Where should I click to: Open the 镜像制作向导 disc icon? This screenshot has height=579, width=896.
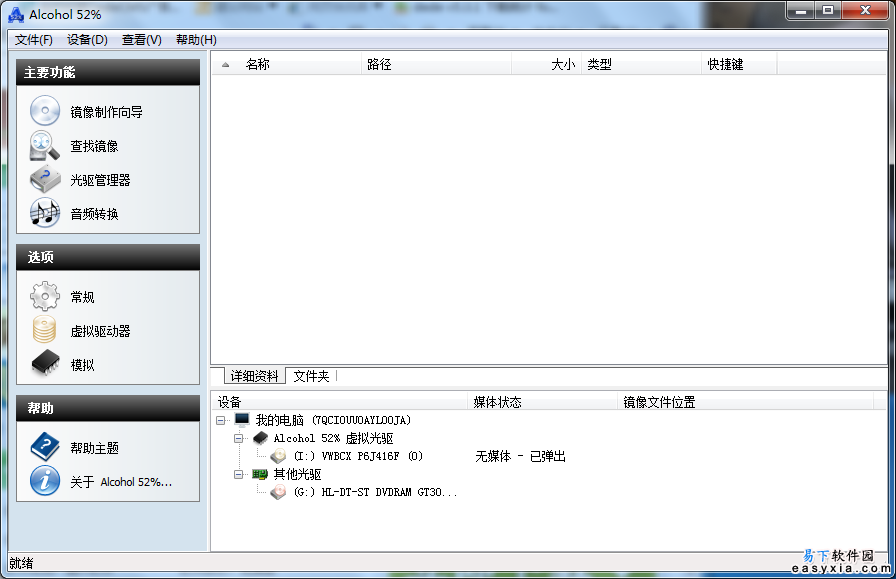(45, 111)
